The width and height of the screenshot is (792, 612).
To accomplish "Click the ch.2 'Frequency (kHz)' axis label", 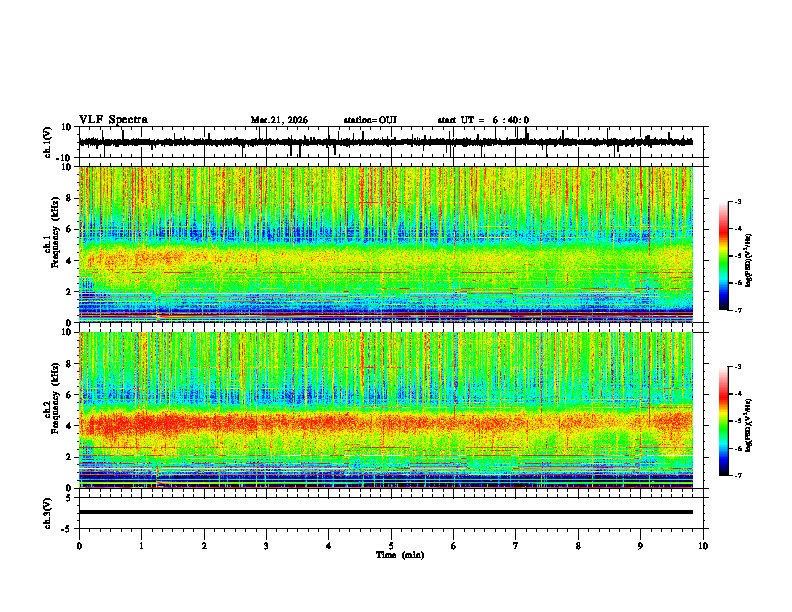I will pyautogui.click(x=55, y=398).
